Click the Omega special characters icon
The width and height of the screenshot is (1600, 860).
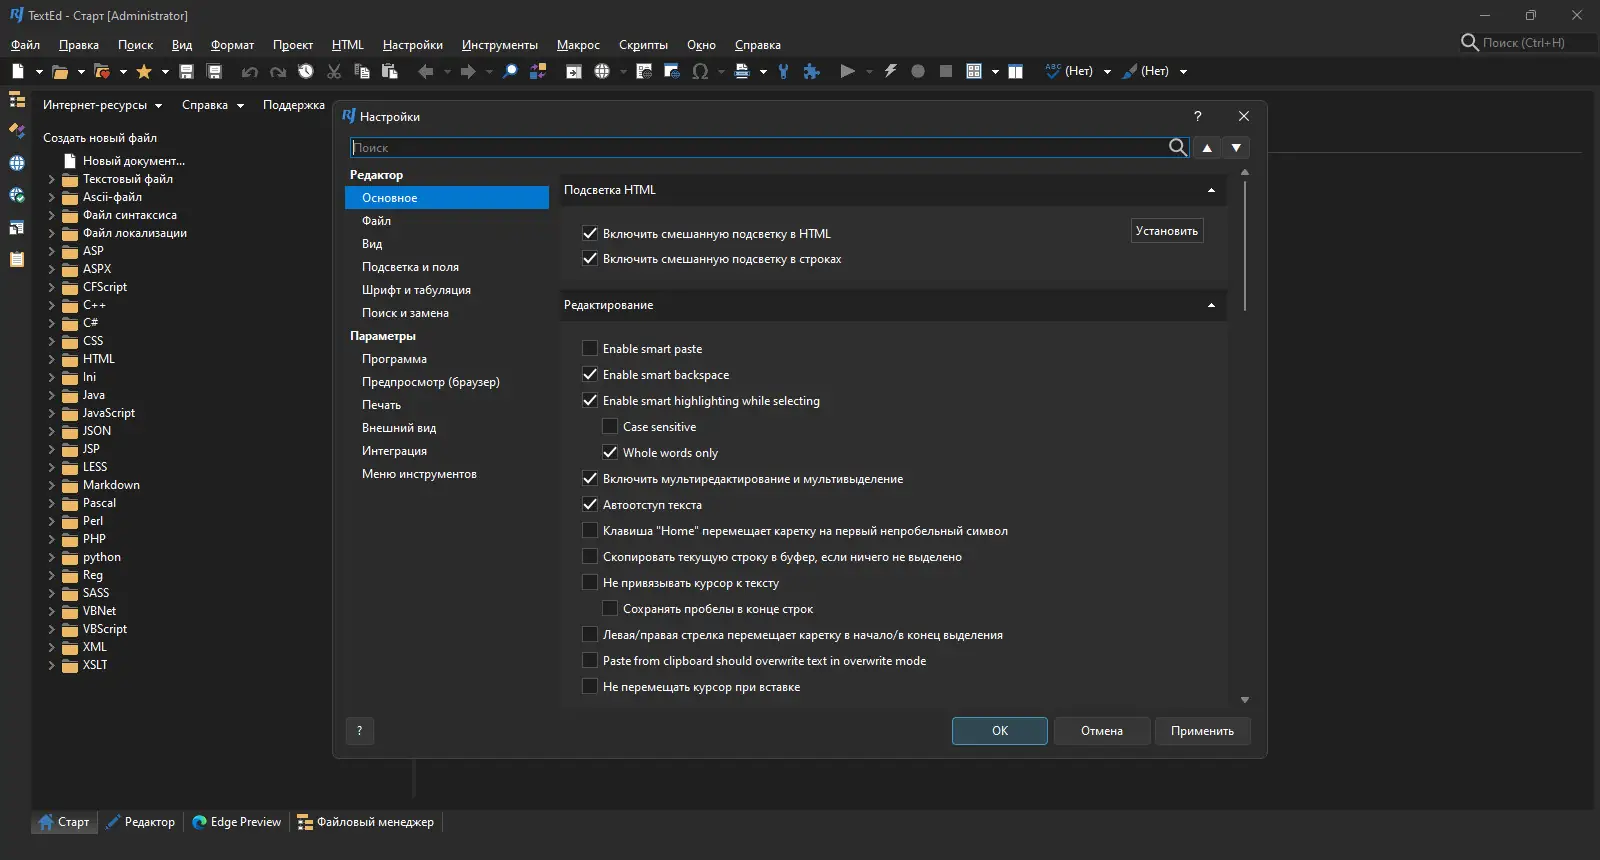[700, 71]
